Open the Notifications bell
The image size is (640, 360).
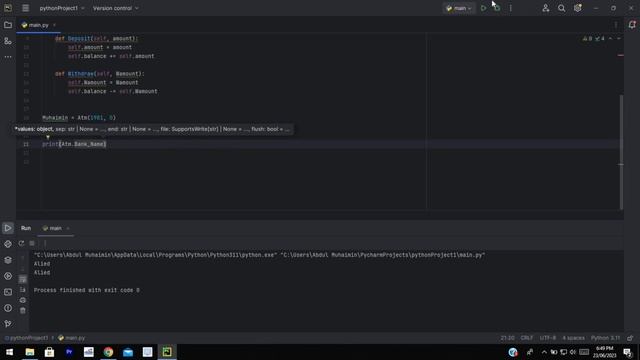632,25
